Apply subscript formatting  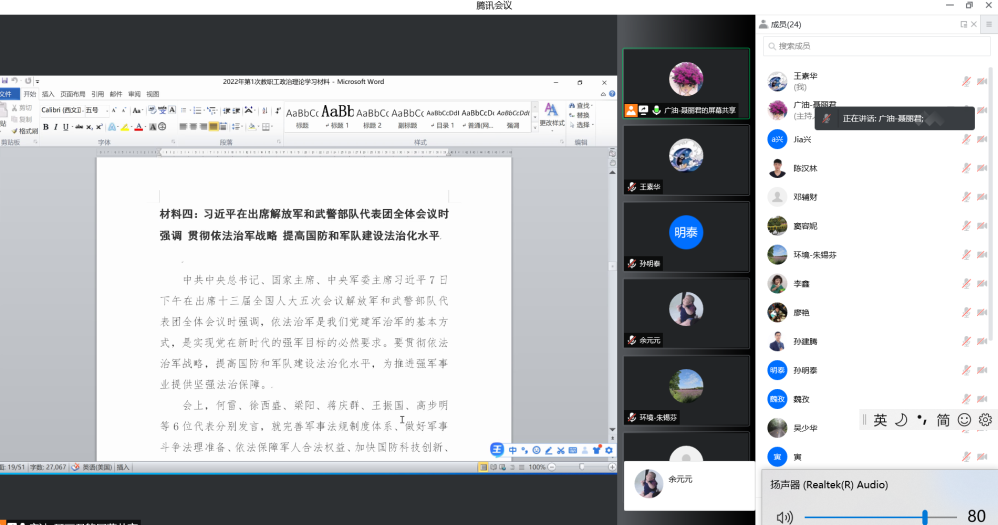89,127
